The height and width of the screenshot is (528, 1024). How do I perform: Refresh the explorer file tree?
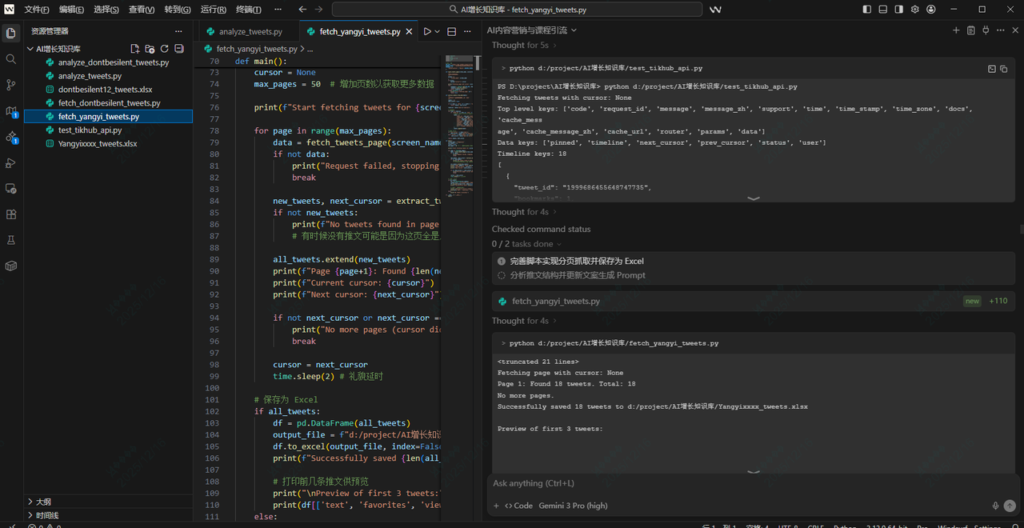[x=164, y=48]
